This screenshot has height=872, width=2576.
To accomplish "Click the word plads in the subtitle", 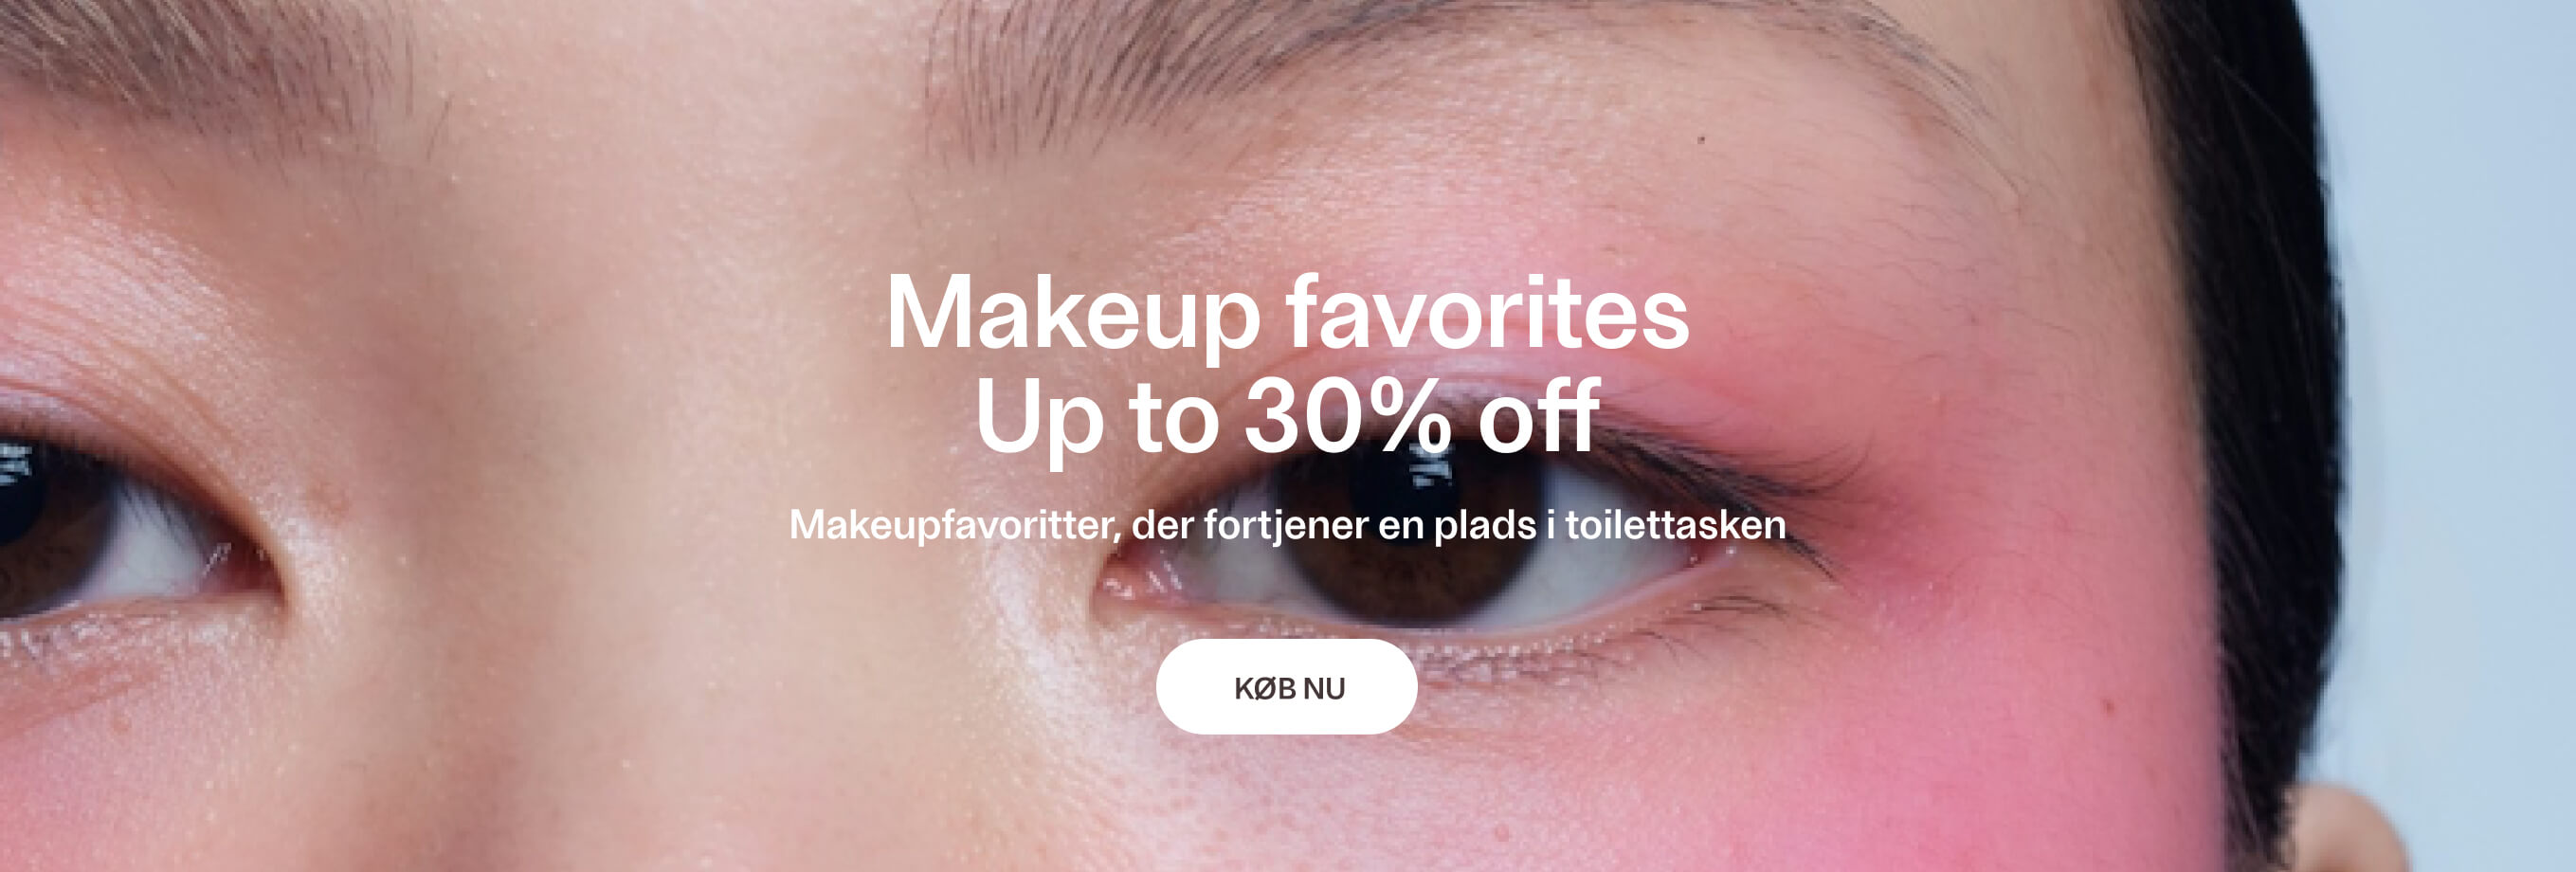I will click(x=1485, y=526).
